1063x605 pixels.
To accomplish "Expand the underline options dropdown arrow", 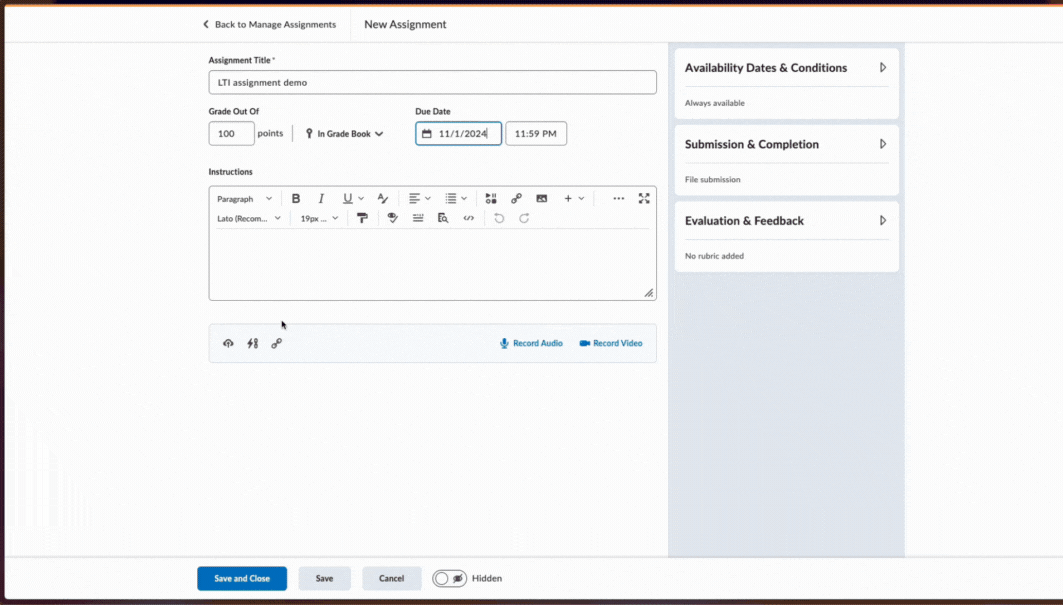I will click(360, 198).
